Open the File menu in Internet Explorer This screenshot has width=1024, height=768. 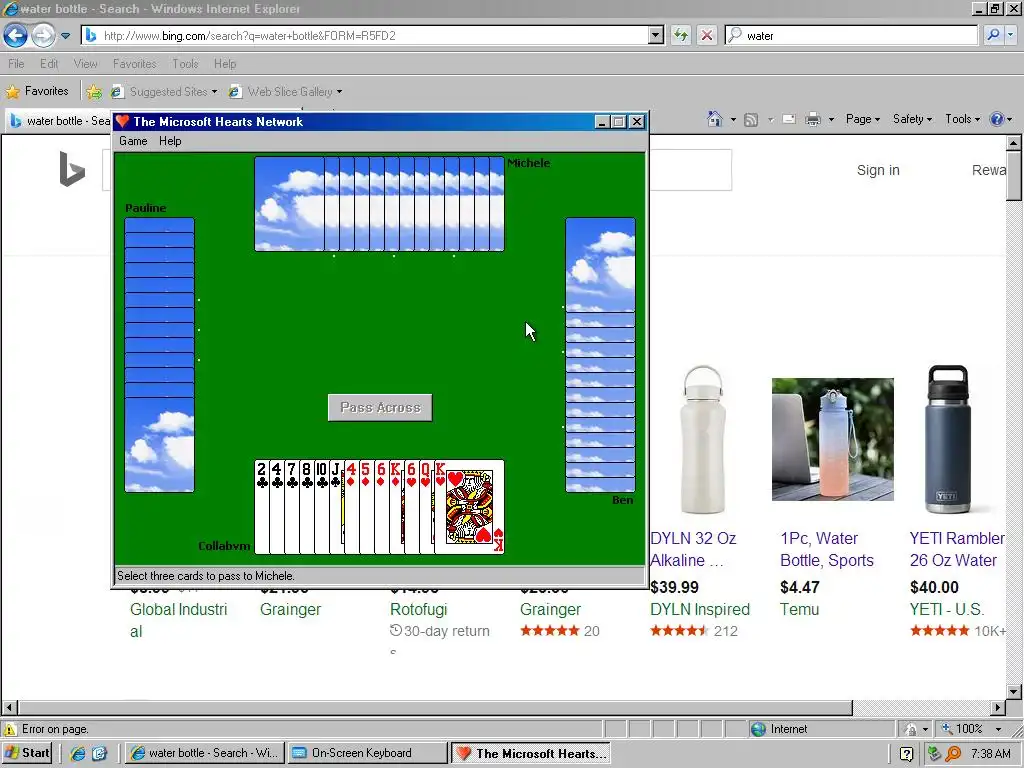click(x=16, y=63)
